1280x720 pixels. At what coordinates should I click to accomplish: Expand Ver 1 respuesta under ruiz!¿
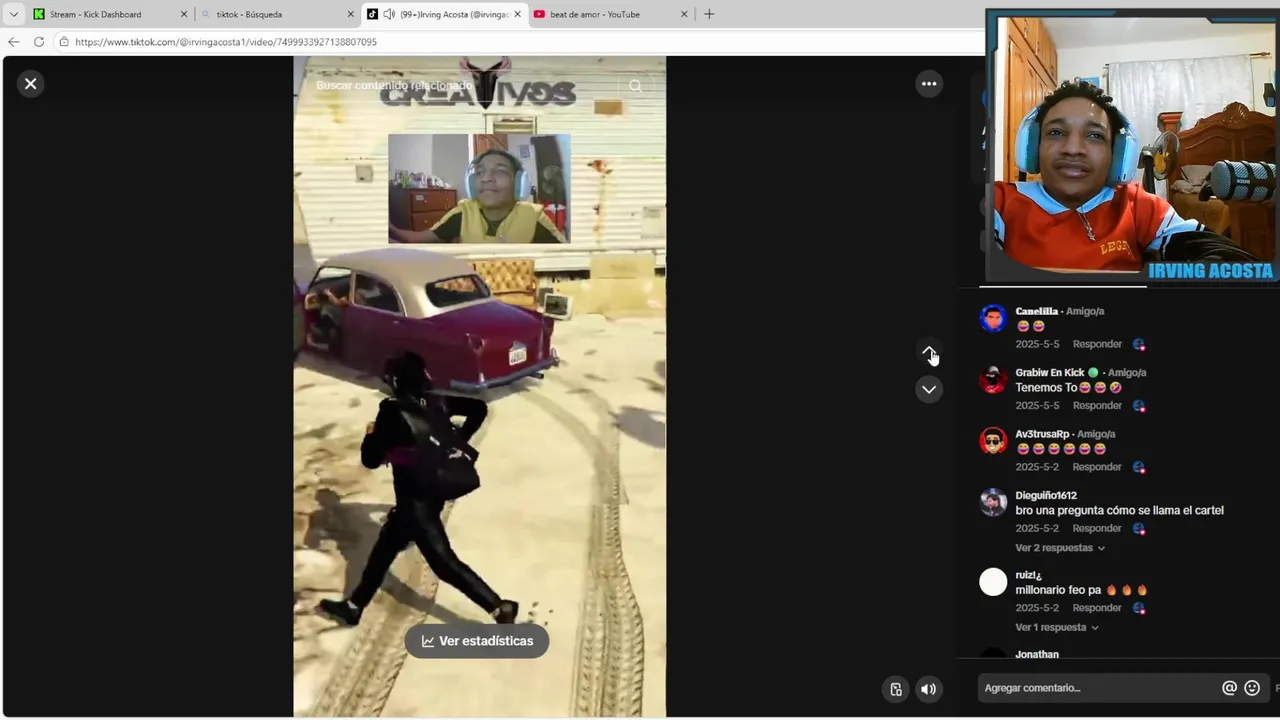pyautogui.click(x=1057, y=627)
